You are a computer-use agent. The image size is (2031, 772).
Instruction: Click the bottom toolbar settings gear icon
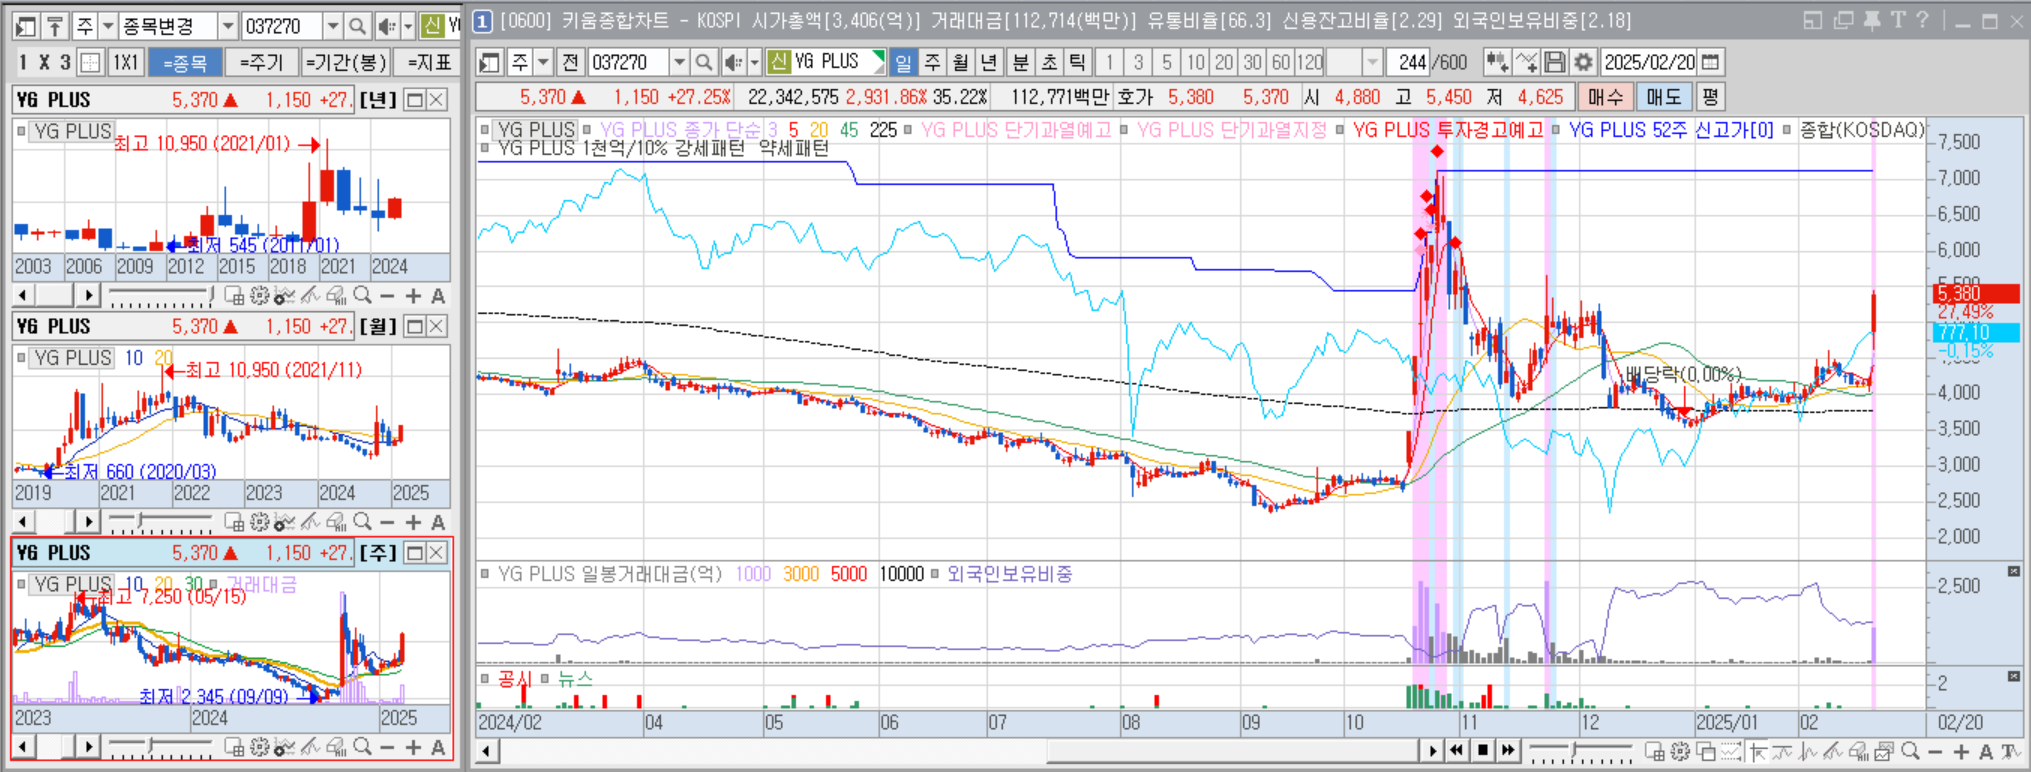coord(1680,751)
